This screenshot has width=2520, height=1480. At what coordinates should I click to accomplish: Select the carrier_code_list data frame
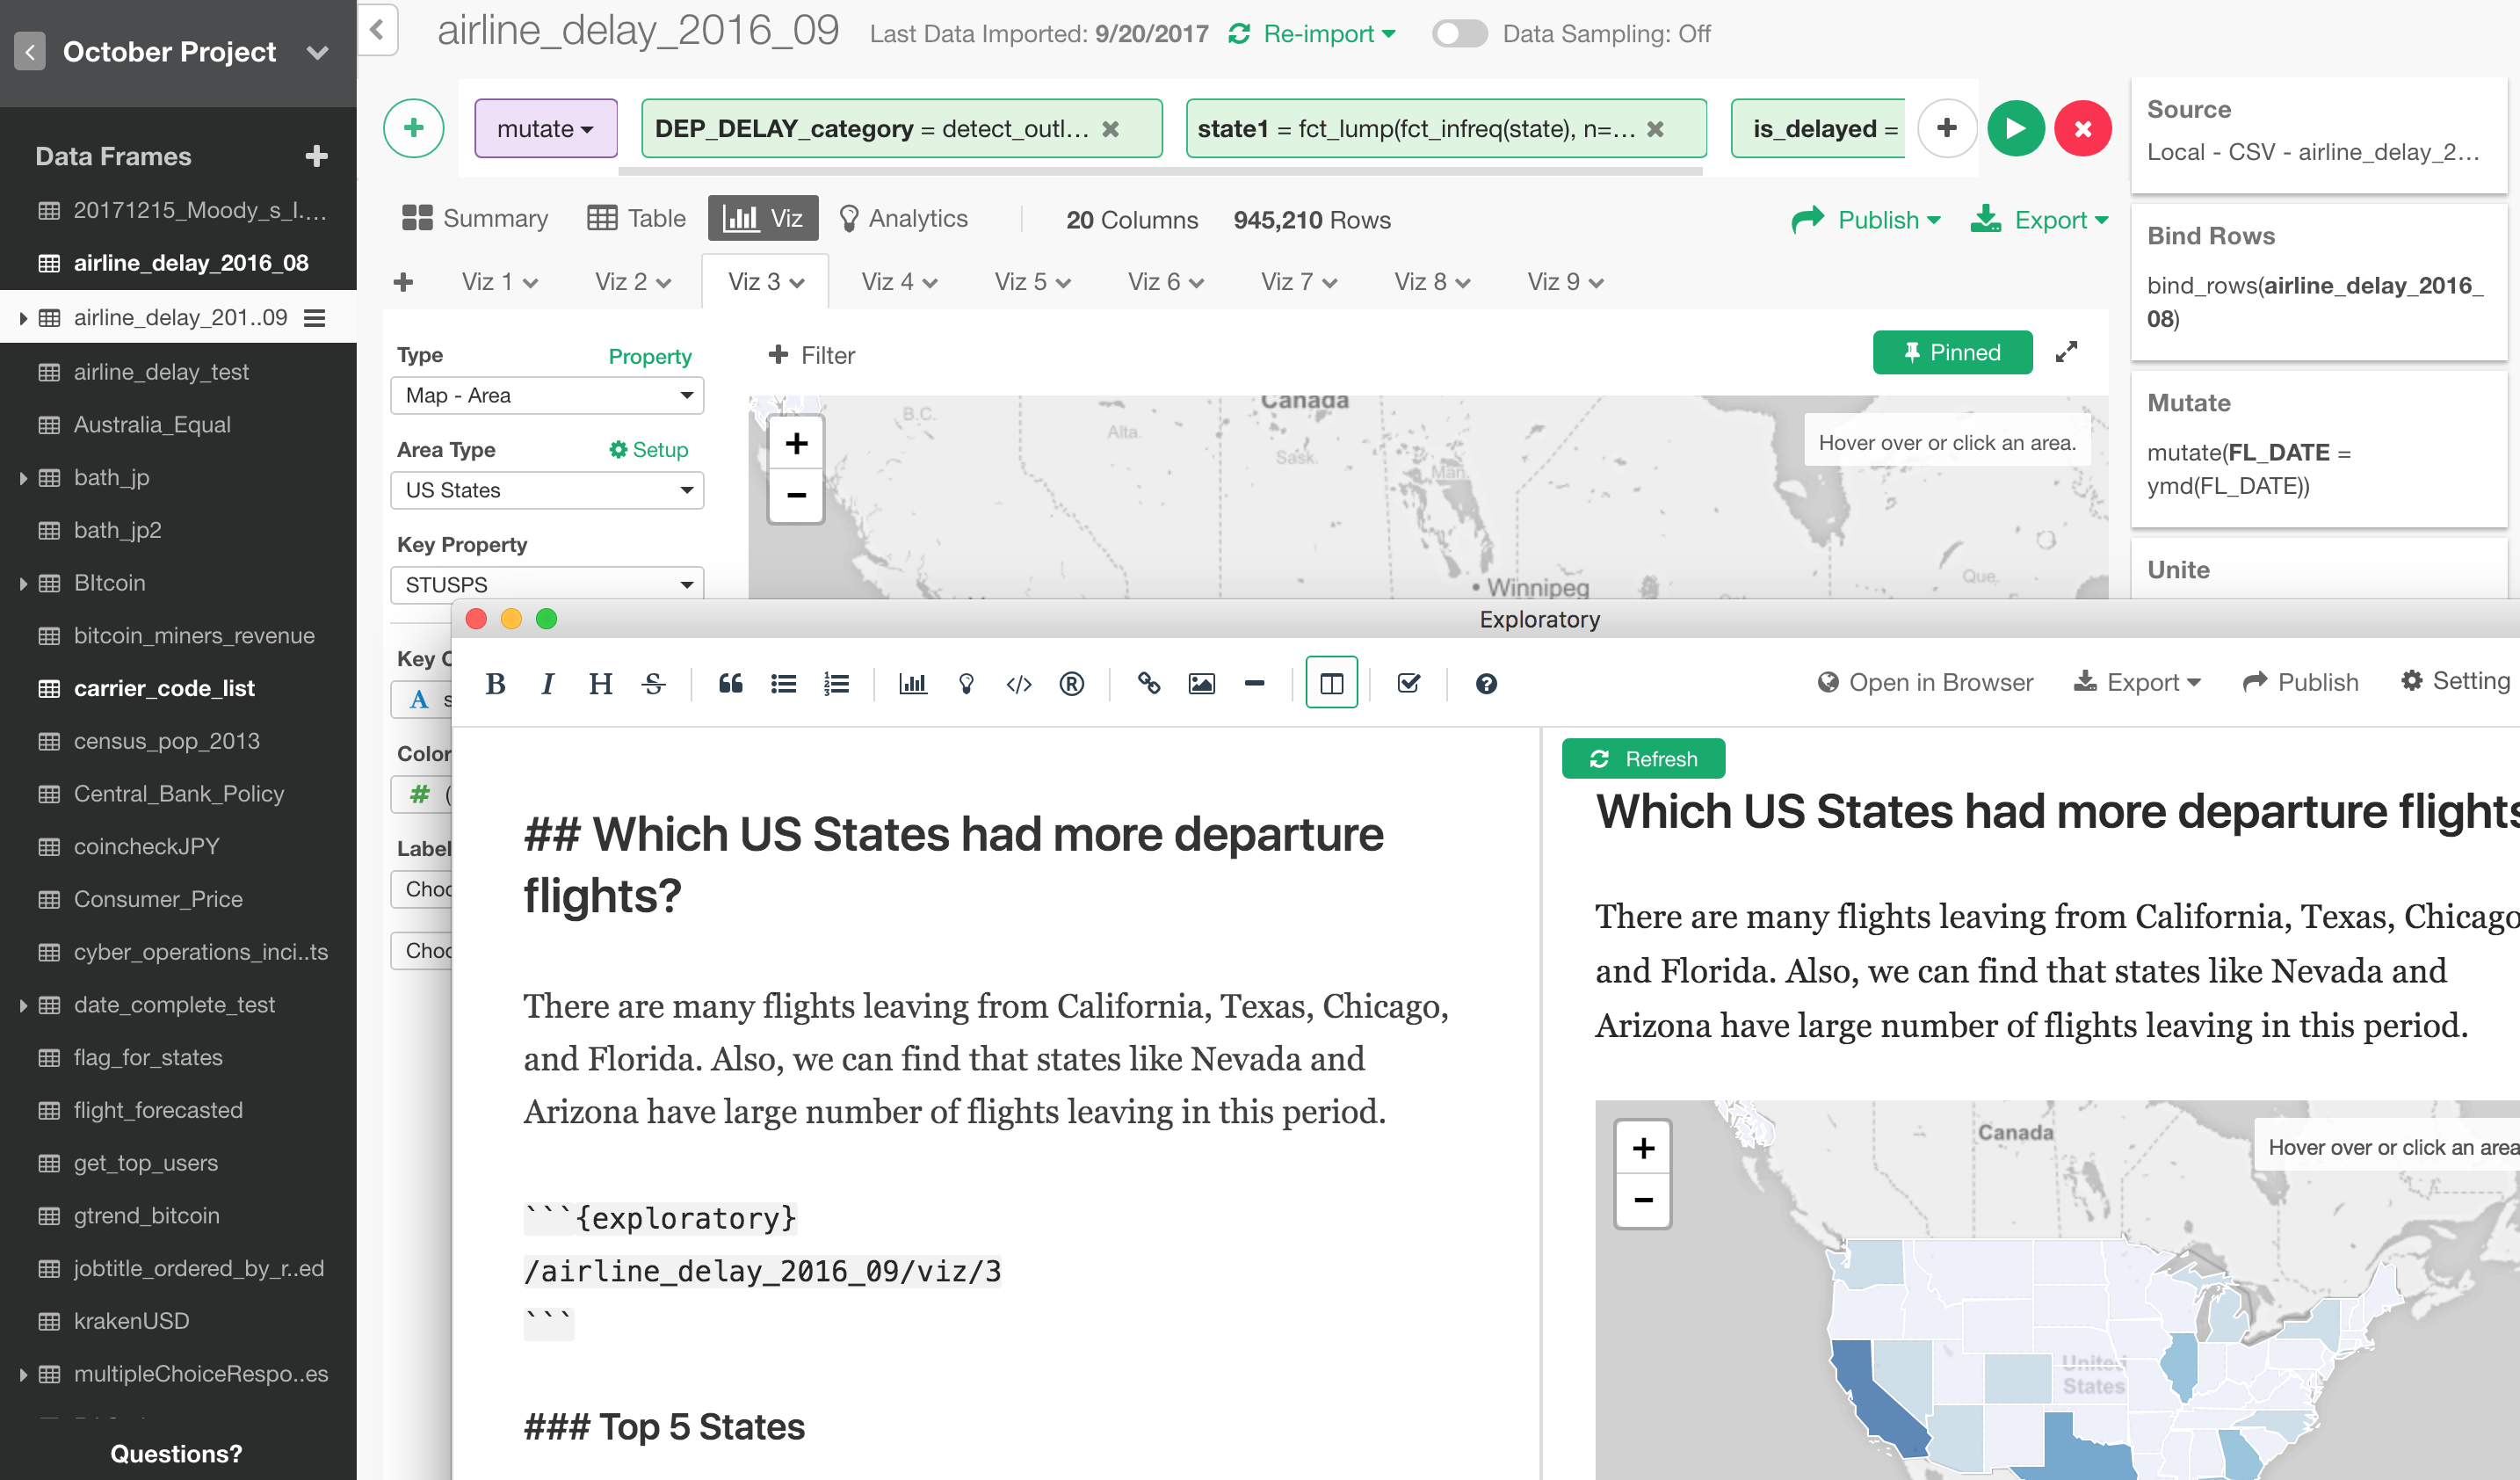(164, 688)
